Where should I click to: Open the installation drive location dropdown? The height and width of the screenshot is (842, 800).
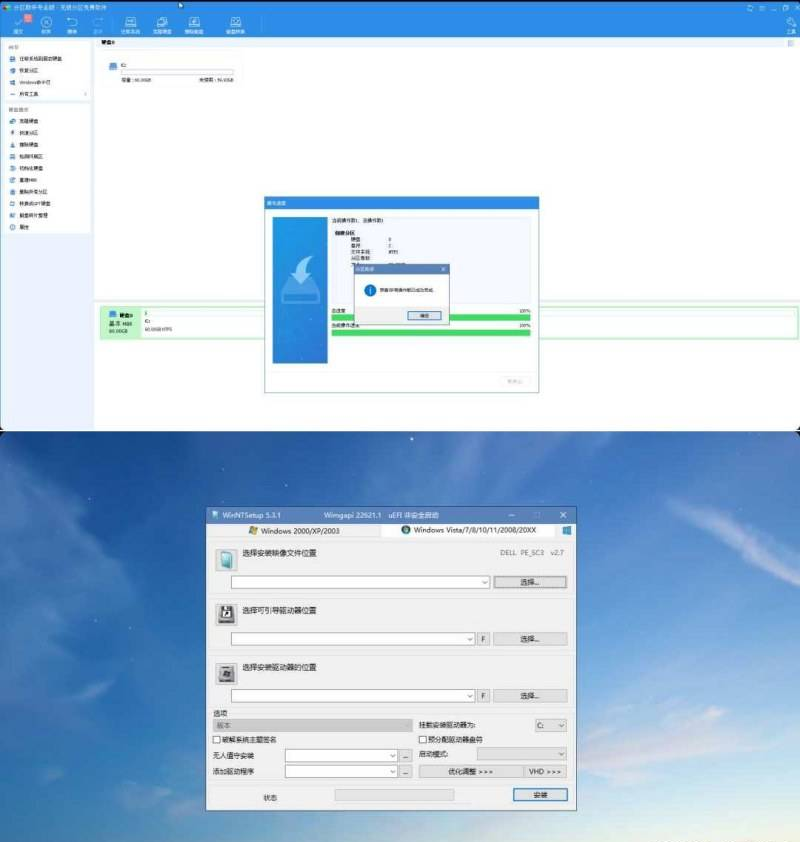click(470, 696)
